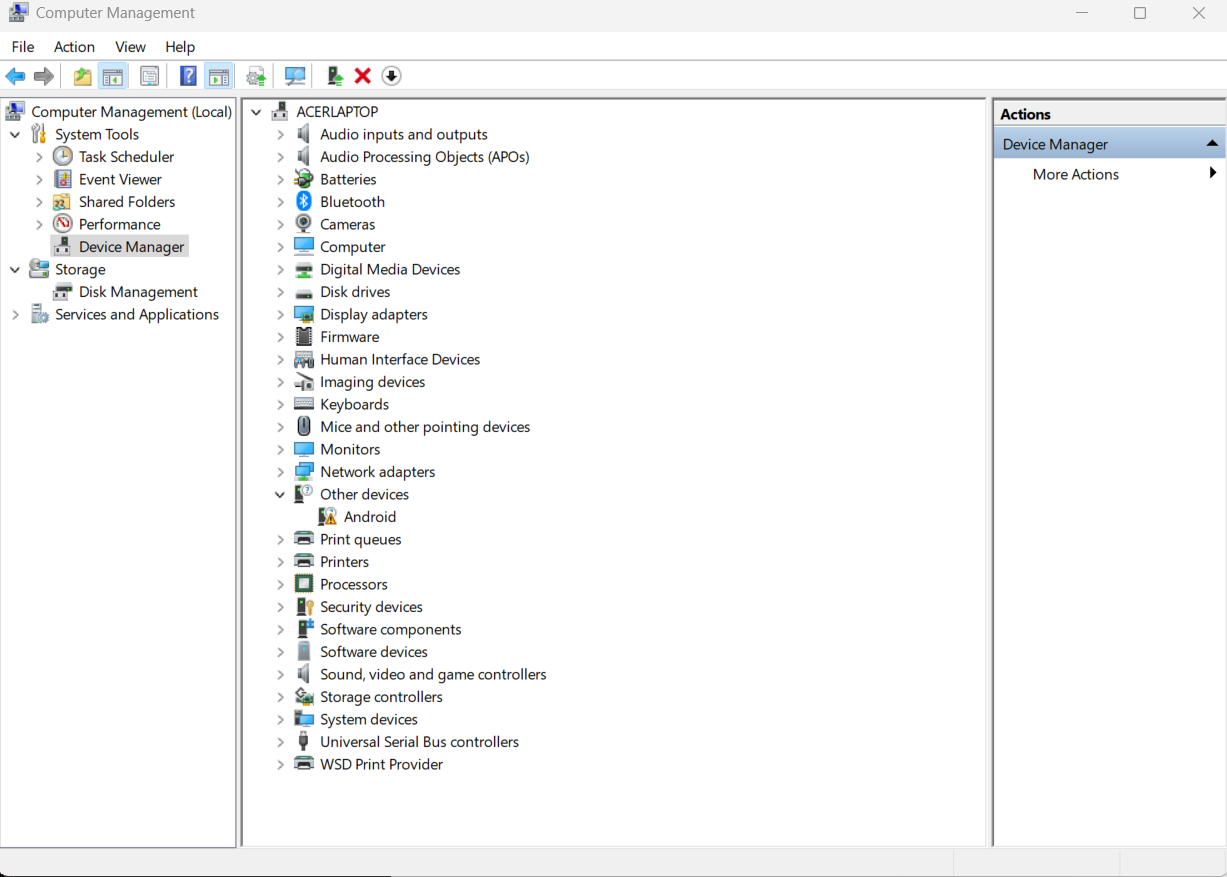The width and height of the screenshot is (1227, 877).
Task: Expand the Network adapters node
Action: tap(281, 472)
